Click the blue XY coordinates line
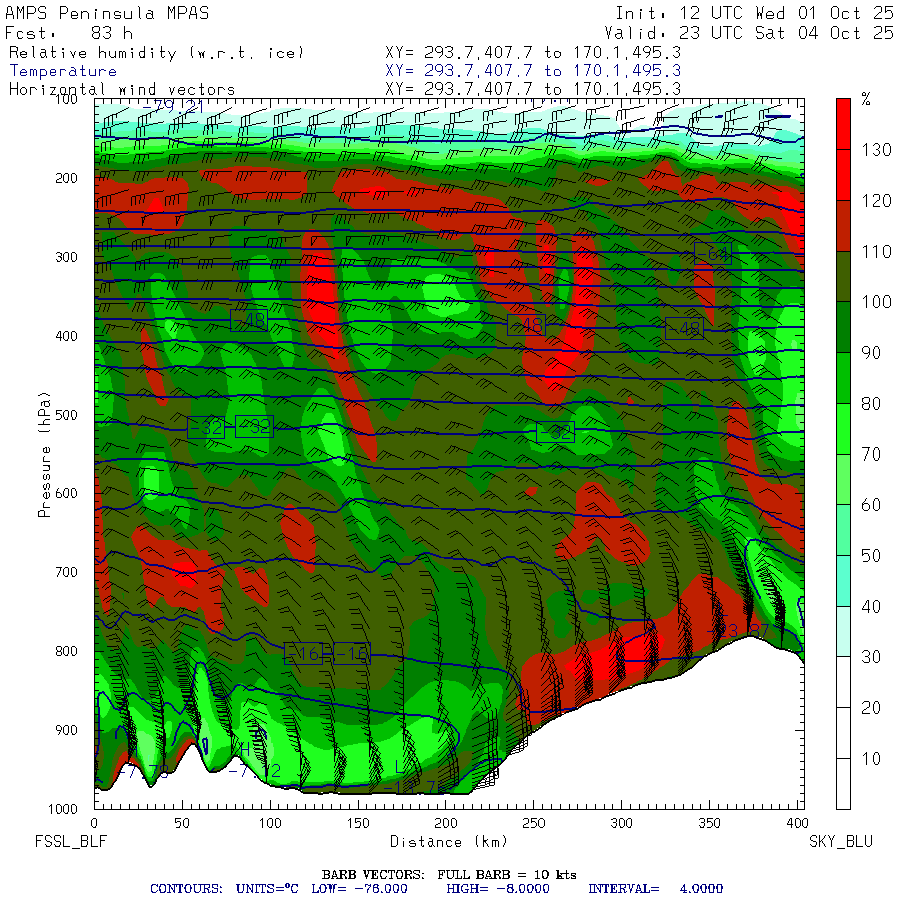The width and height of the screenshot is (900, 900). [533, 71]
